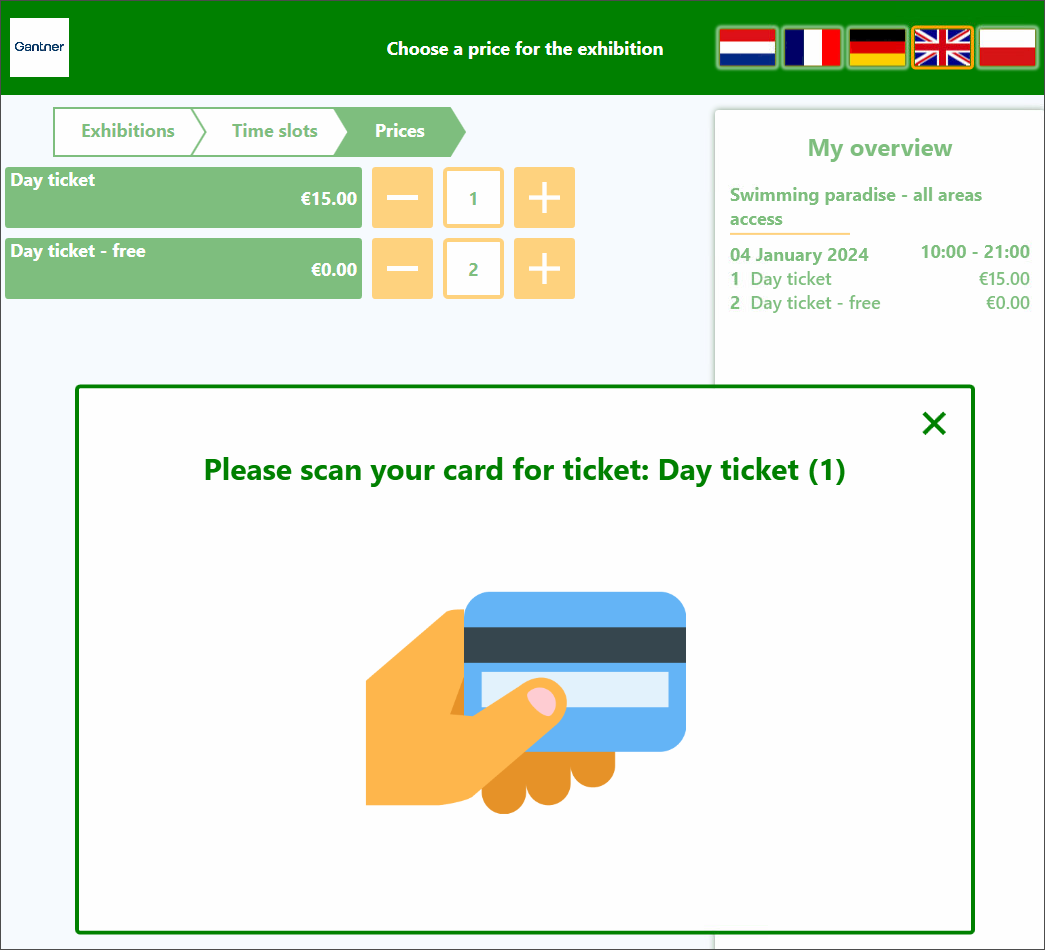Image resolution: width=1045 pixels, height=950 pixels.
Task: Switch language to Dutch flag
Action: (747, 48)
